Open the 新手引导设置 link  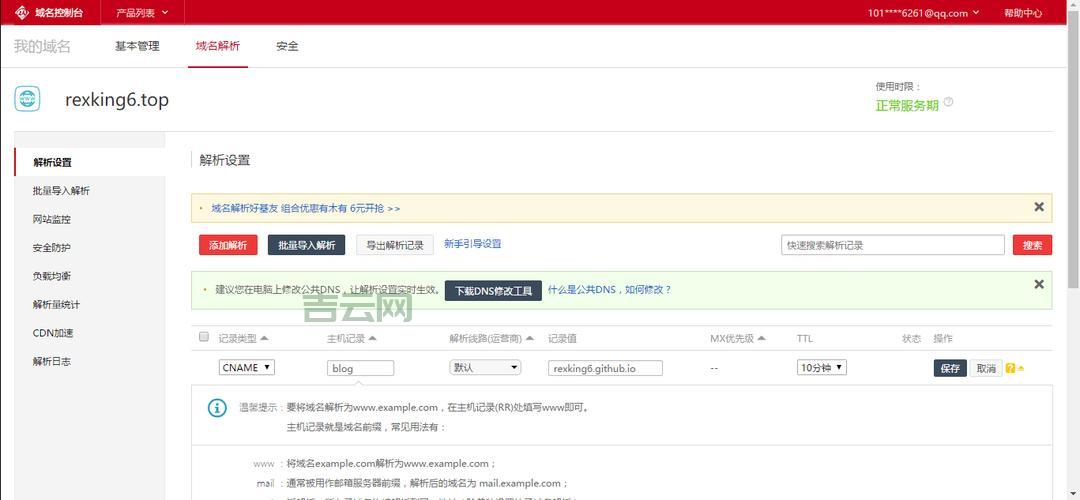[x=472, y=244]
